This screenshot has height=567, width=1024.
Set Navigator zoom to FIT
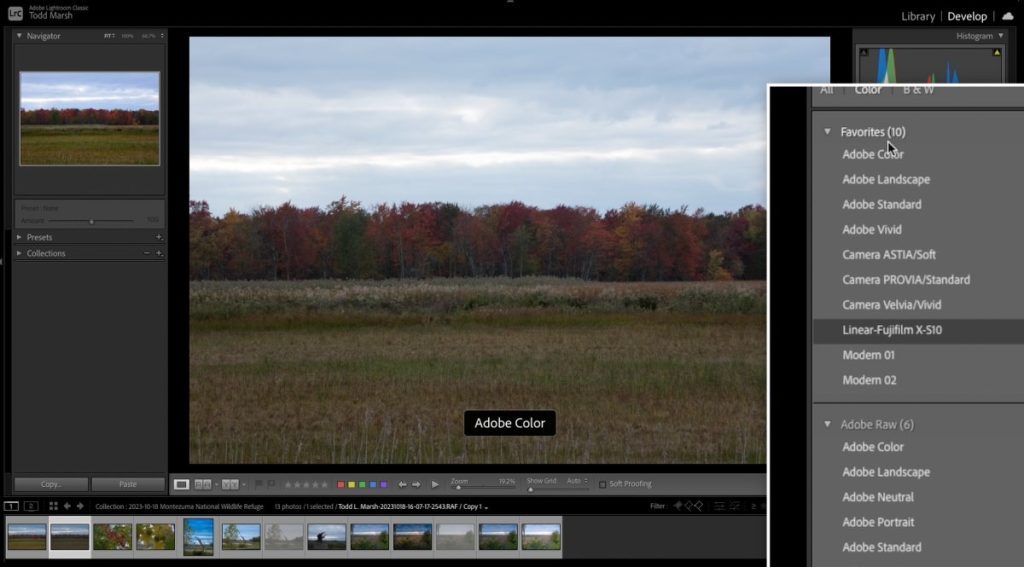[109, 36]
